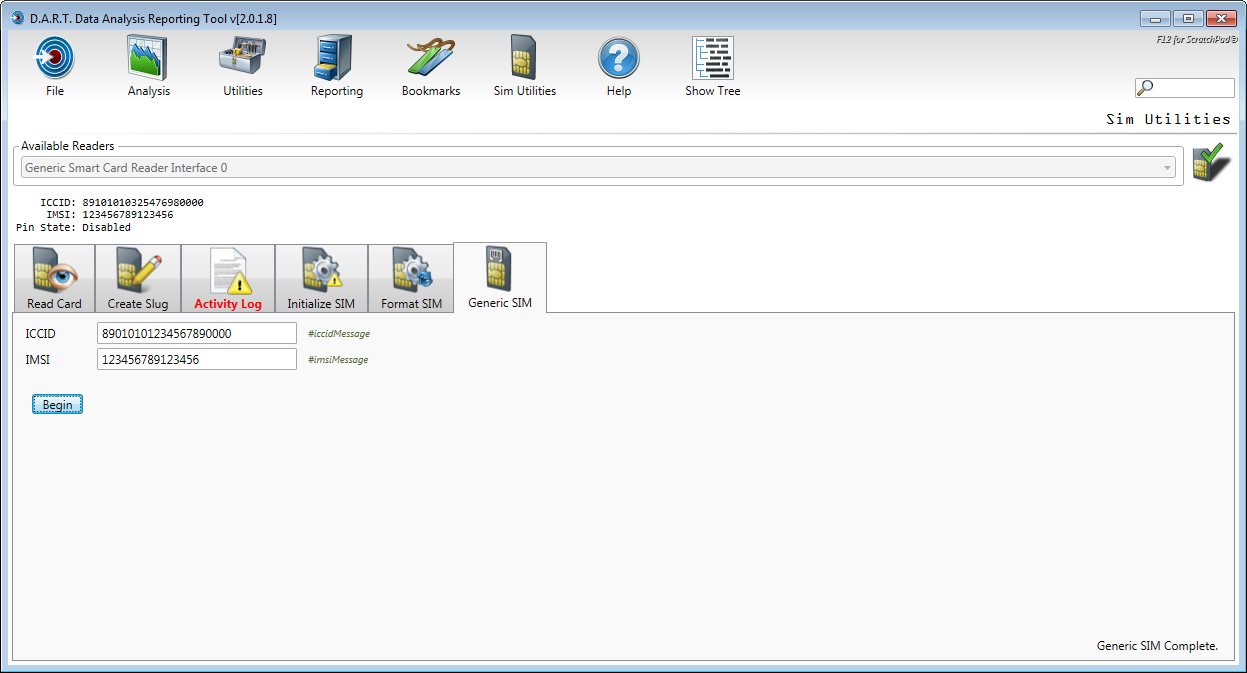1247x673 pixels.
Task: Close the D.A.R.T. window
Action: (x=1222, y=18)
